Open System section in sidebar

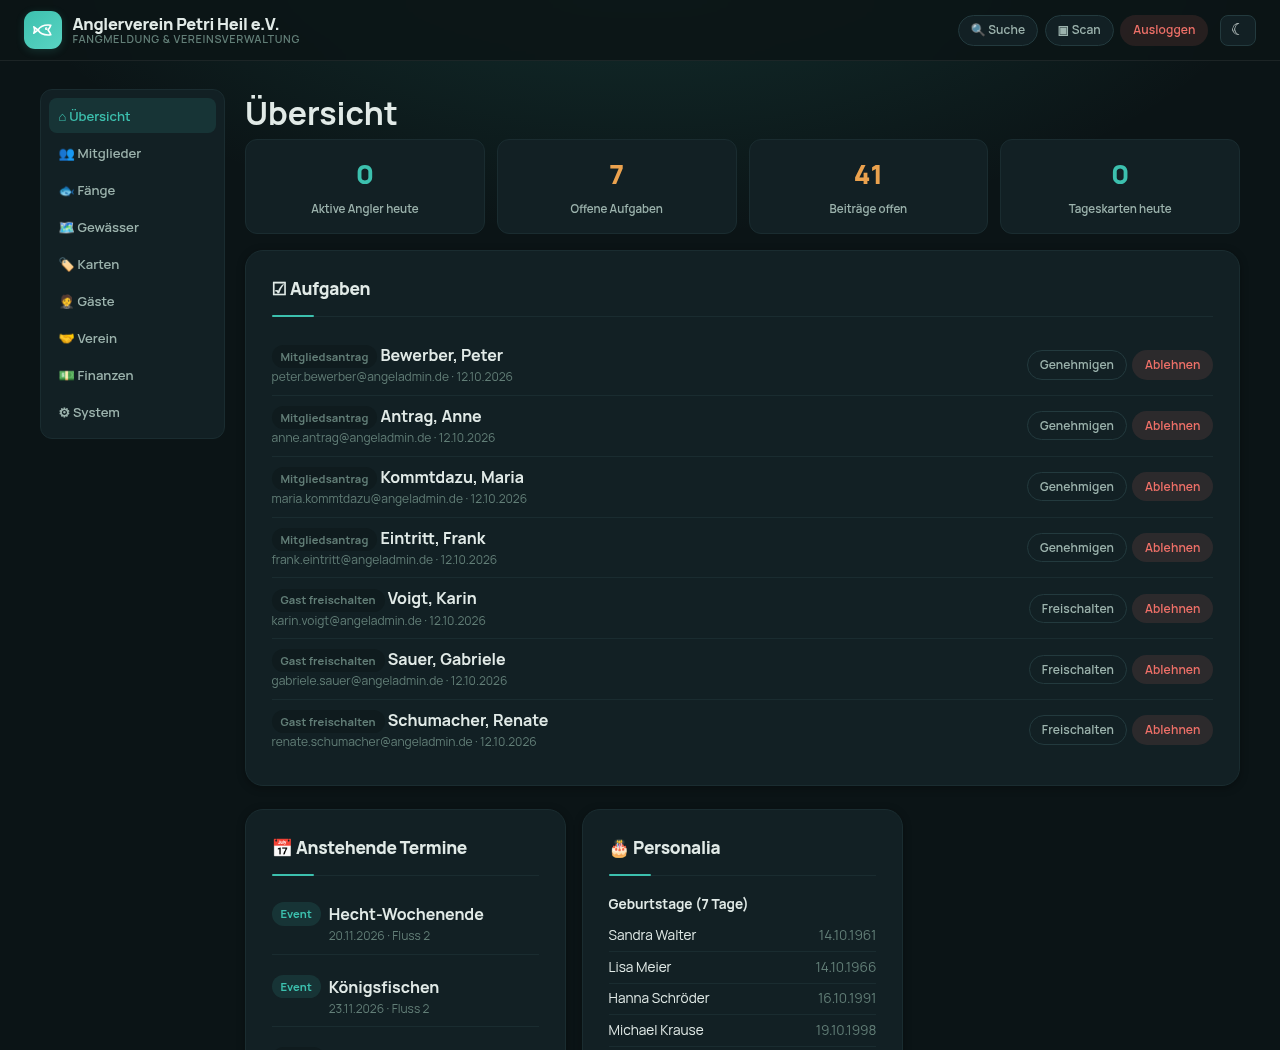(x=132, y=412)
